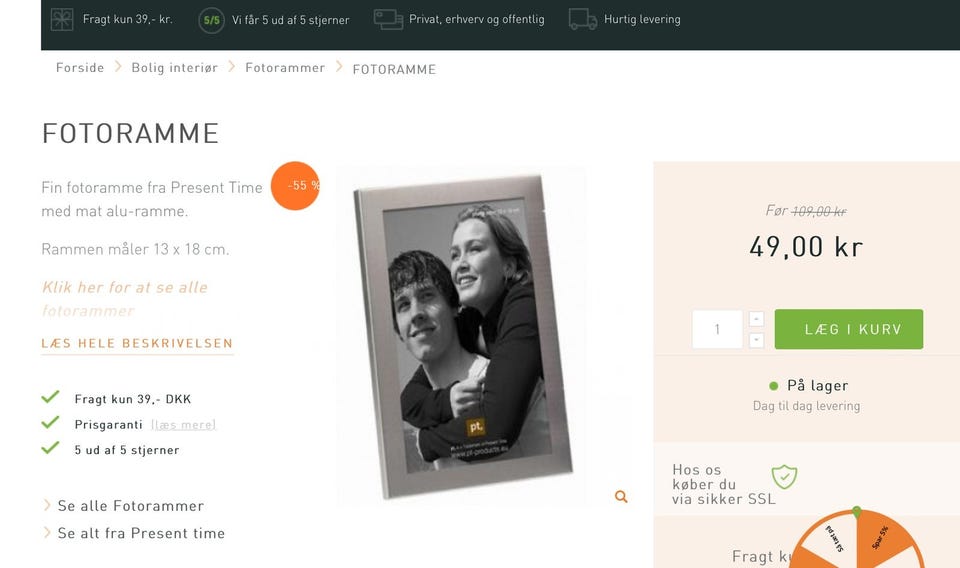Open Se alt fra Present time link
The height and width of the screenshot is (568, 960).
click(x=141, y=533)
